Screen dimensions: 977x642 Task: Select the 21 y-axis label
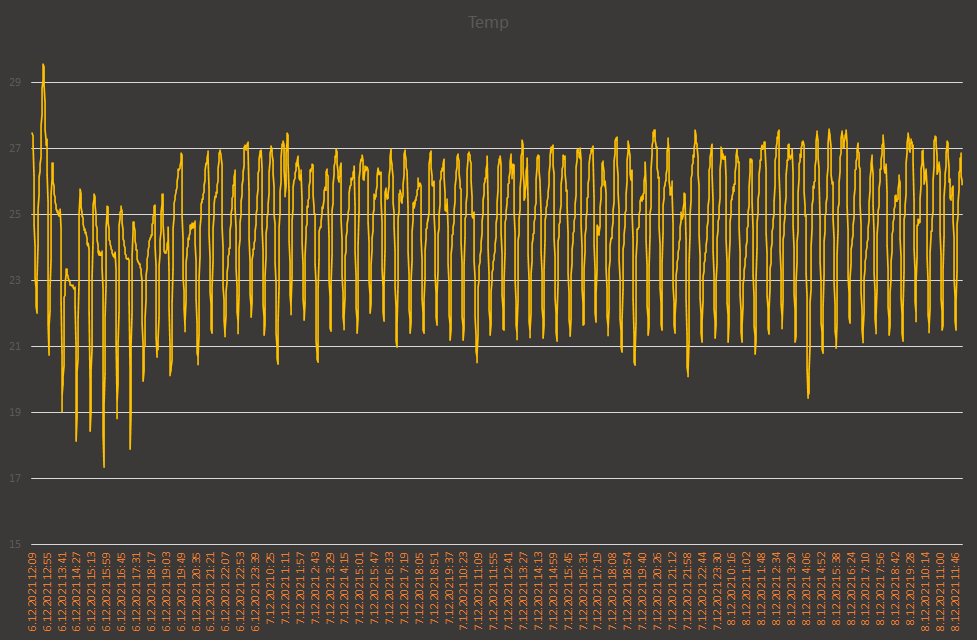(x=15, y=347)
